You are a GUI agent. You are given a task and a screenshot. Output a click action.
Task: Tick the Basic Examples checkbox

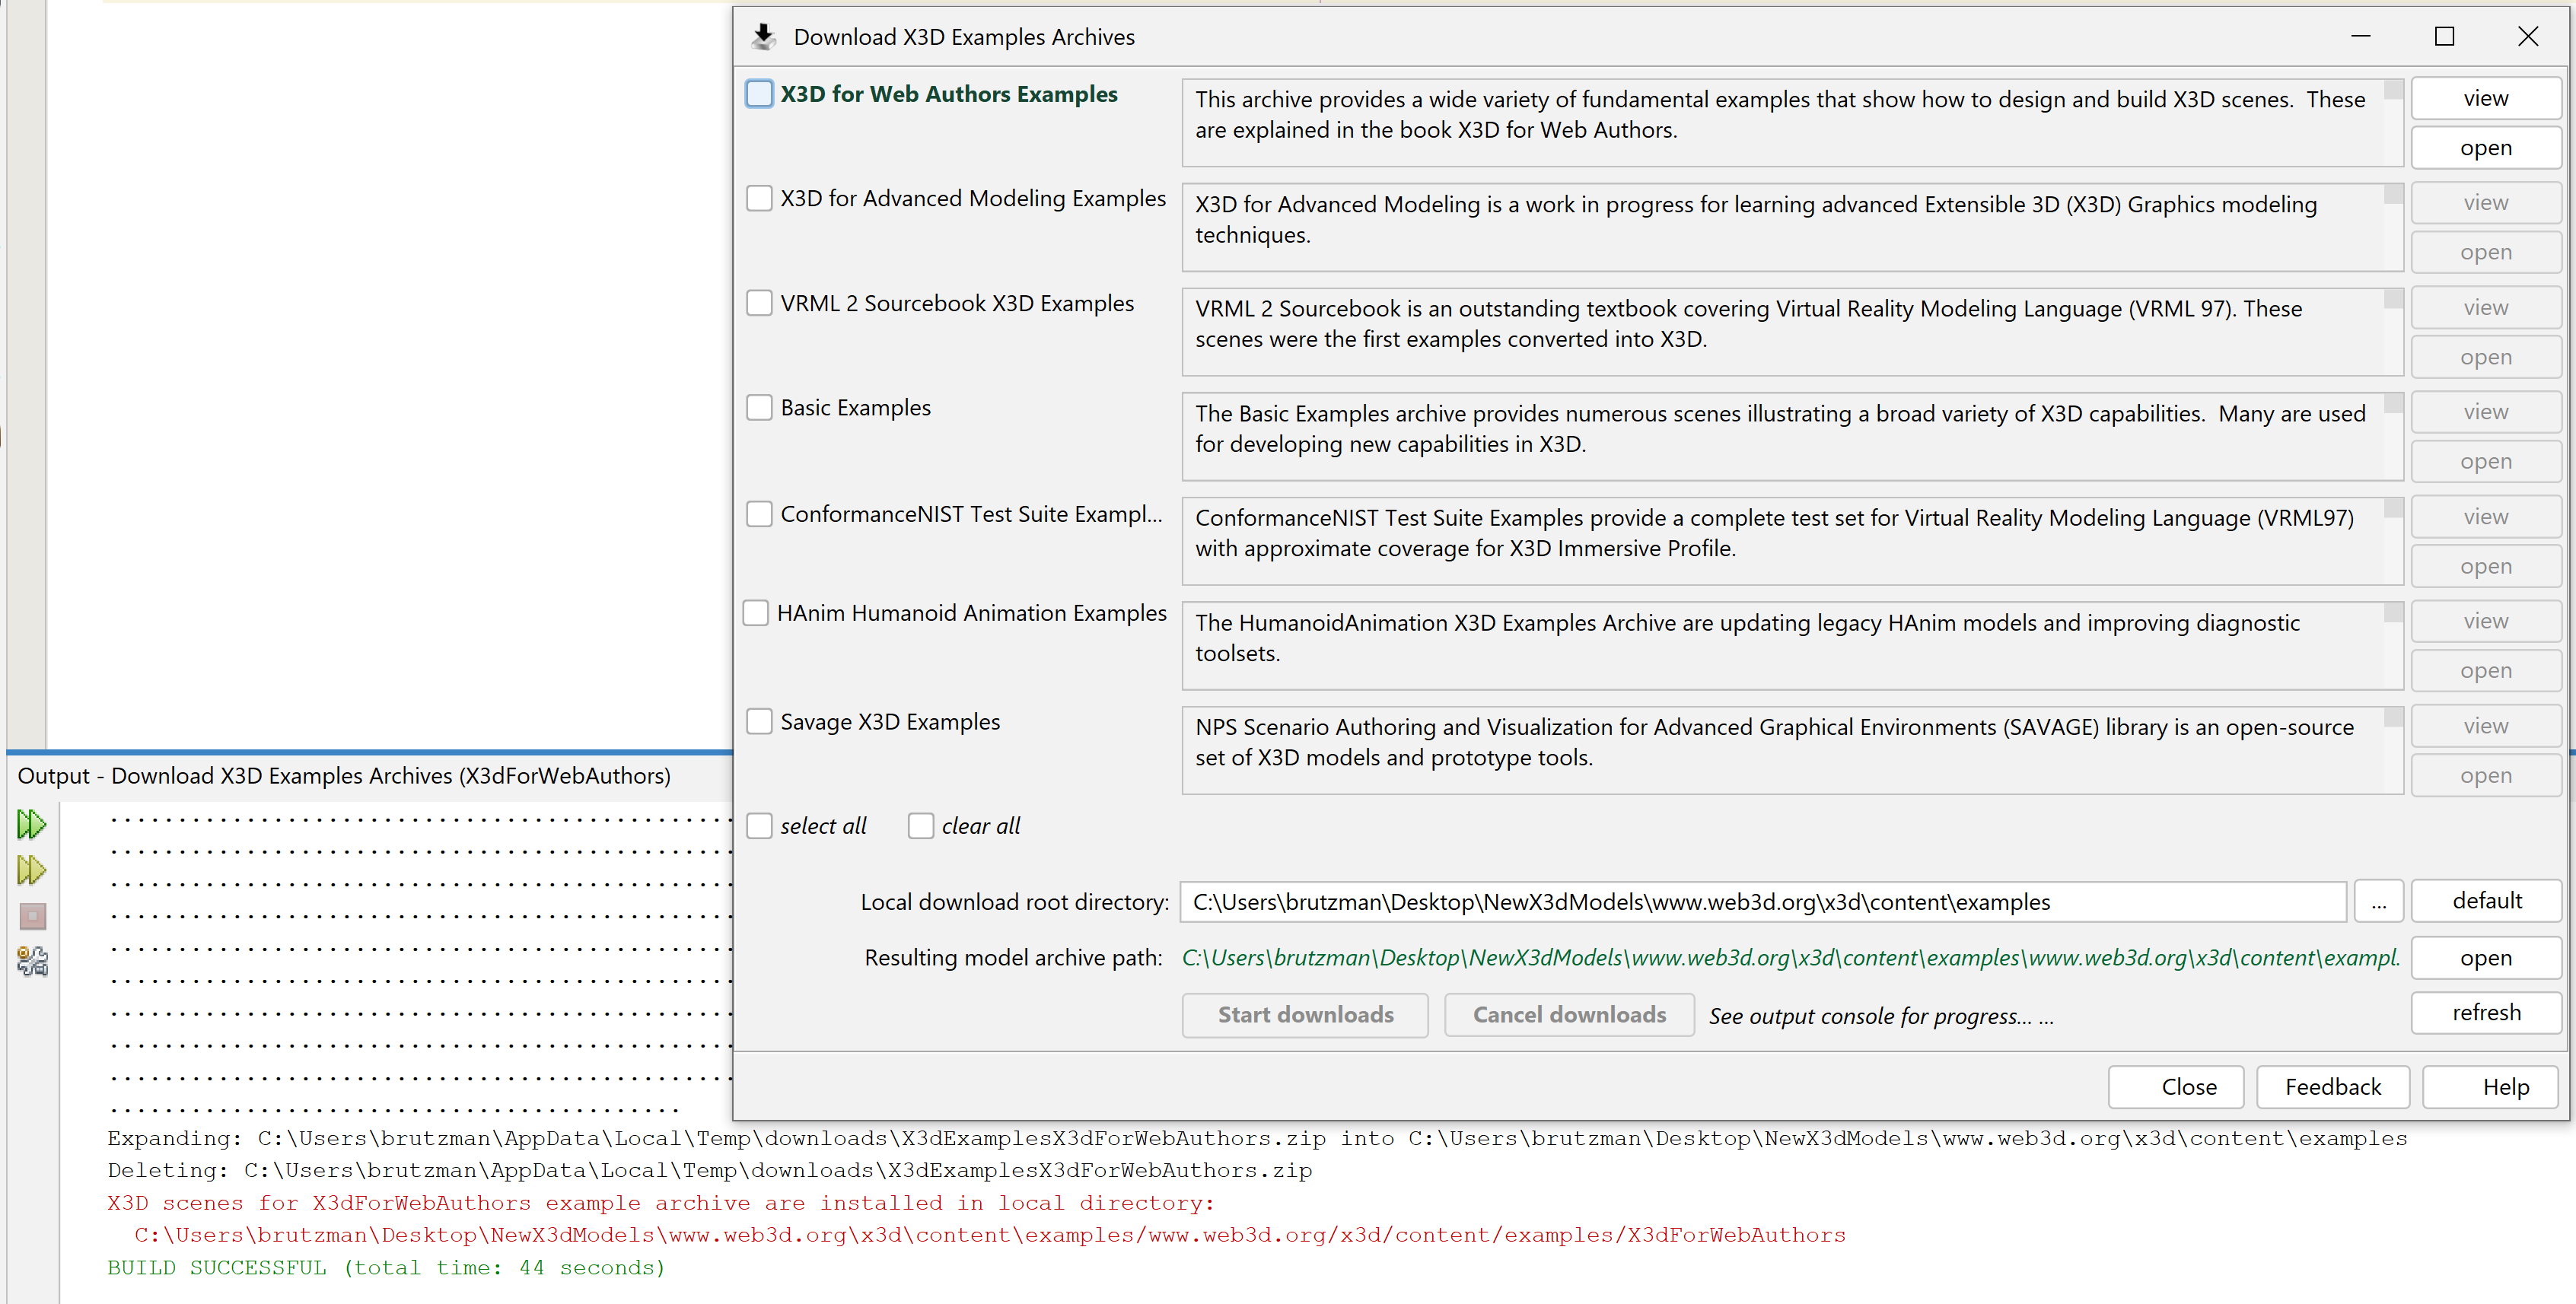[x=759, y=408]
